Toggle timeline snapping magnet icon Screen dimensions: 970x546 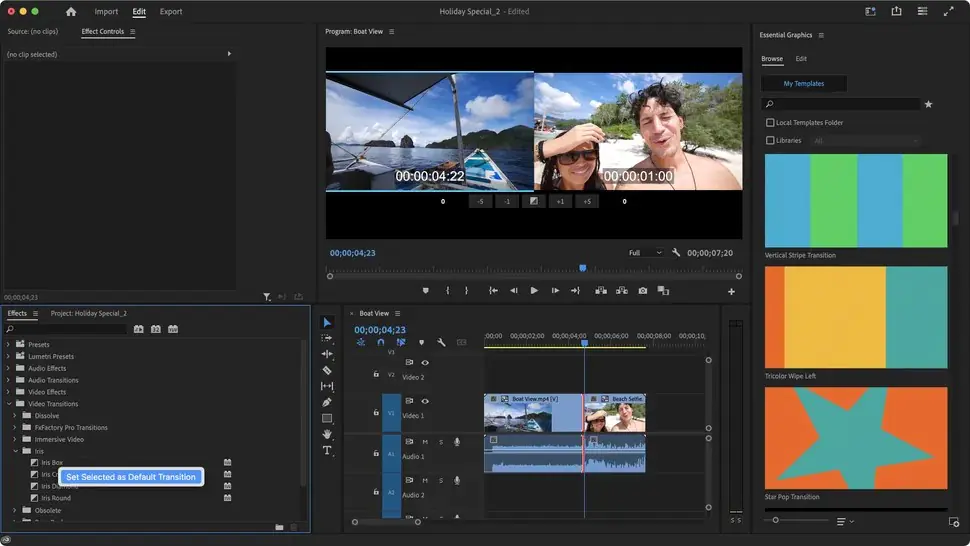pos(380,342)
